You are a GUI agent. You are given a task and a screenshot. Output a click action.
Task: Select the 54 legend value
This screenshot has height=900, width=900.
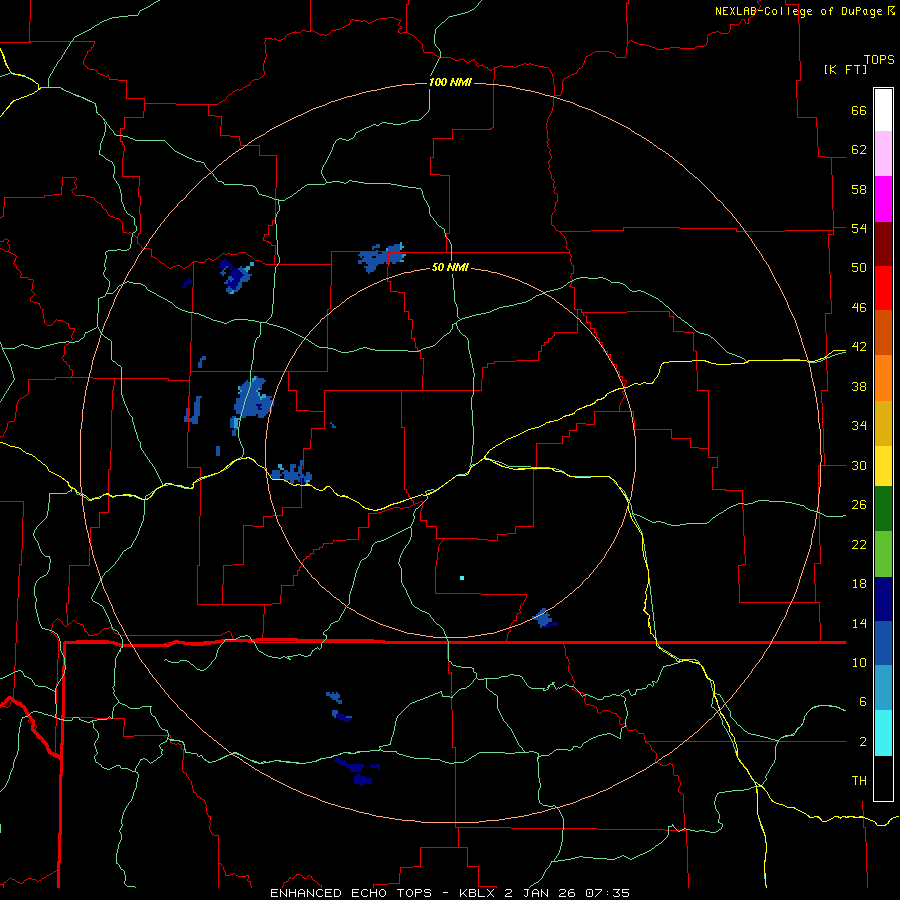tap(859, 228)
